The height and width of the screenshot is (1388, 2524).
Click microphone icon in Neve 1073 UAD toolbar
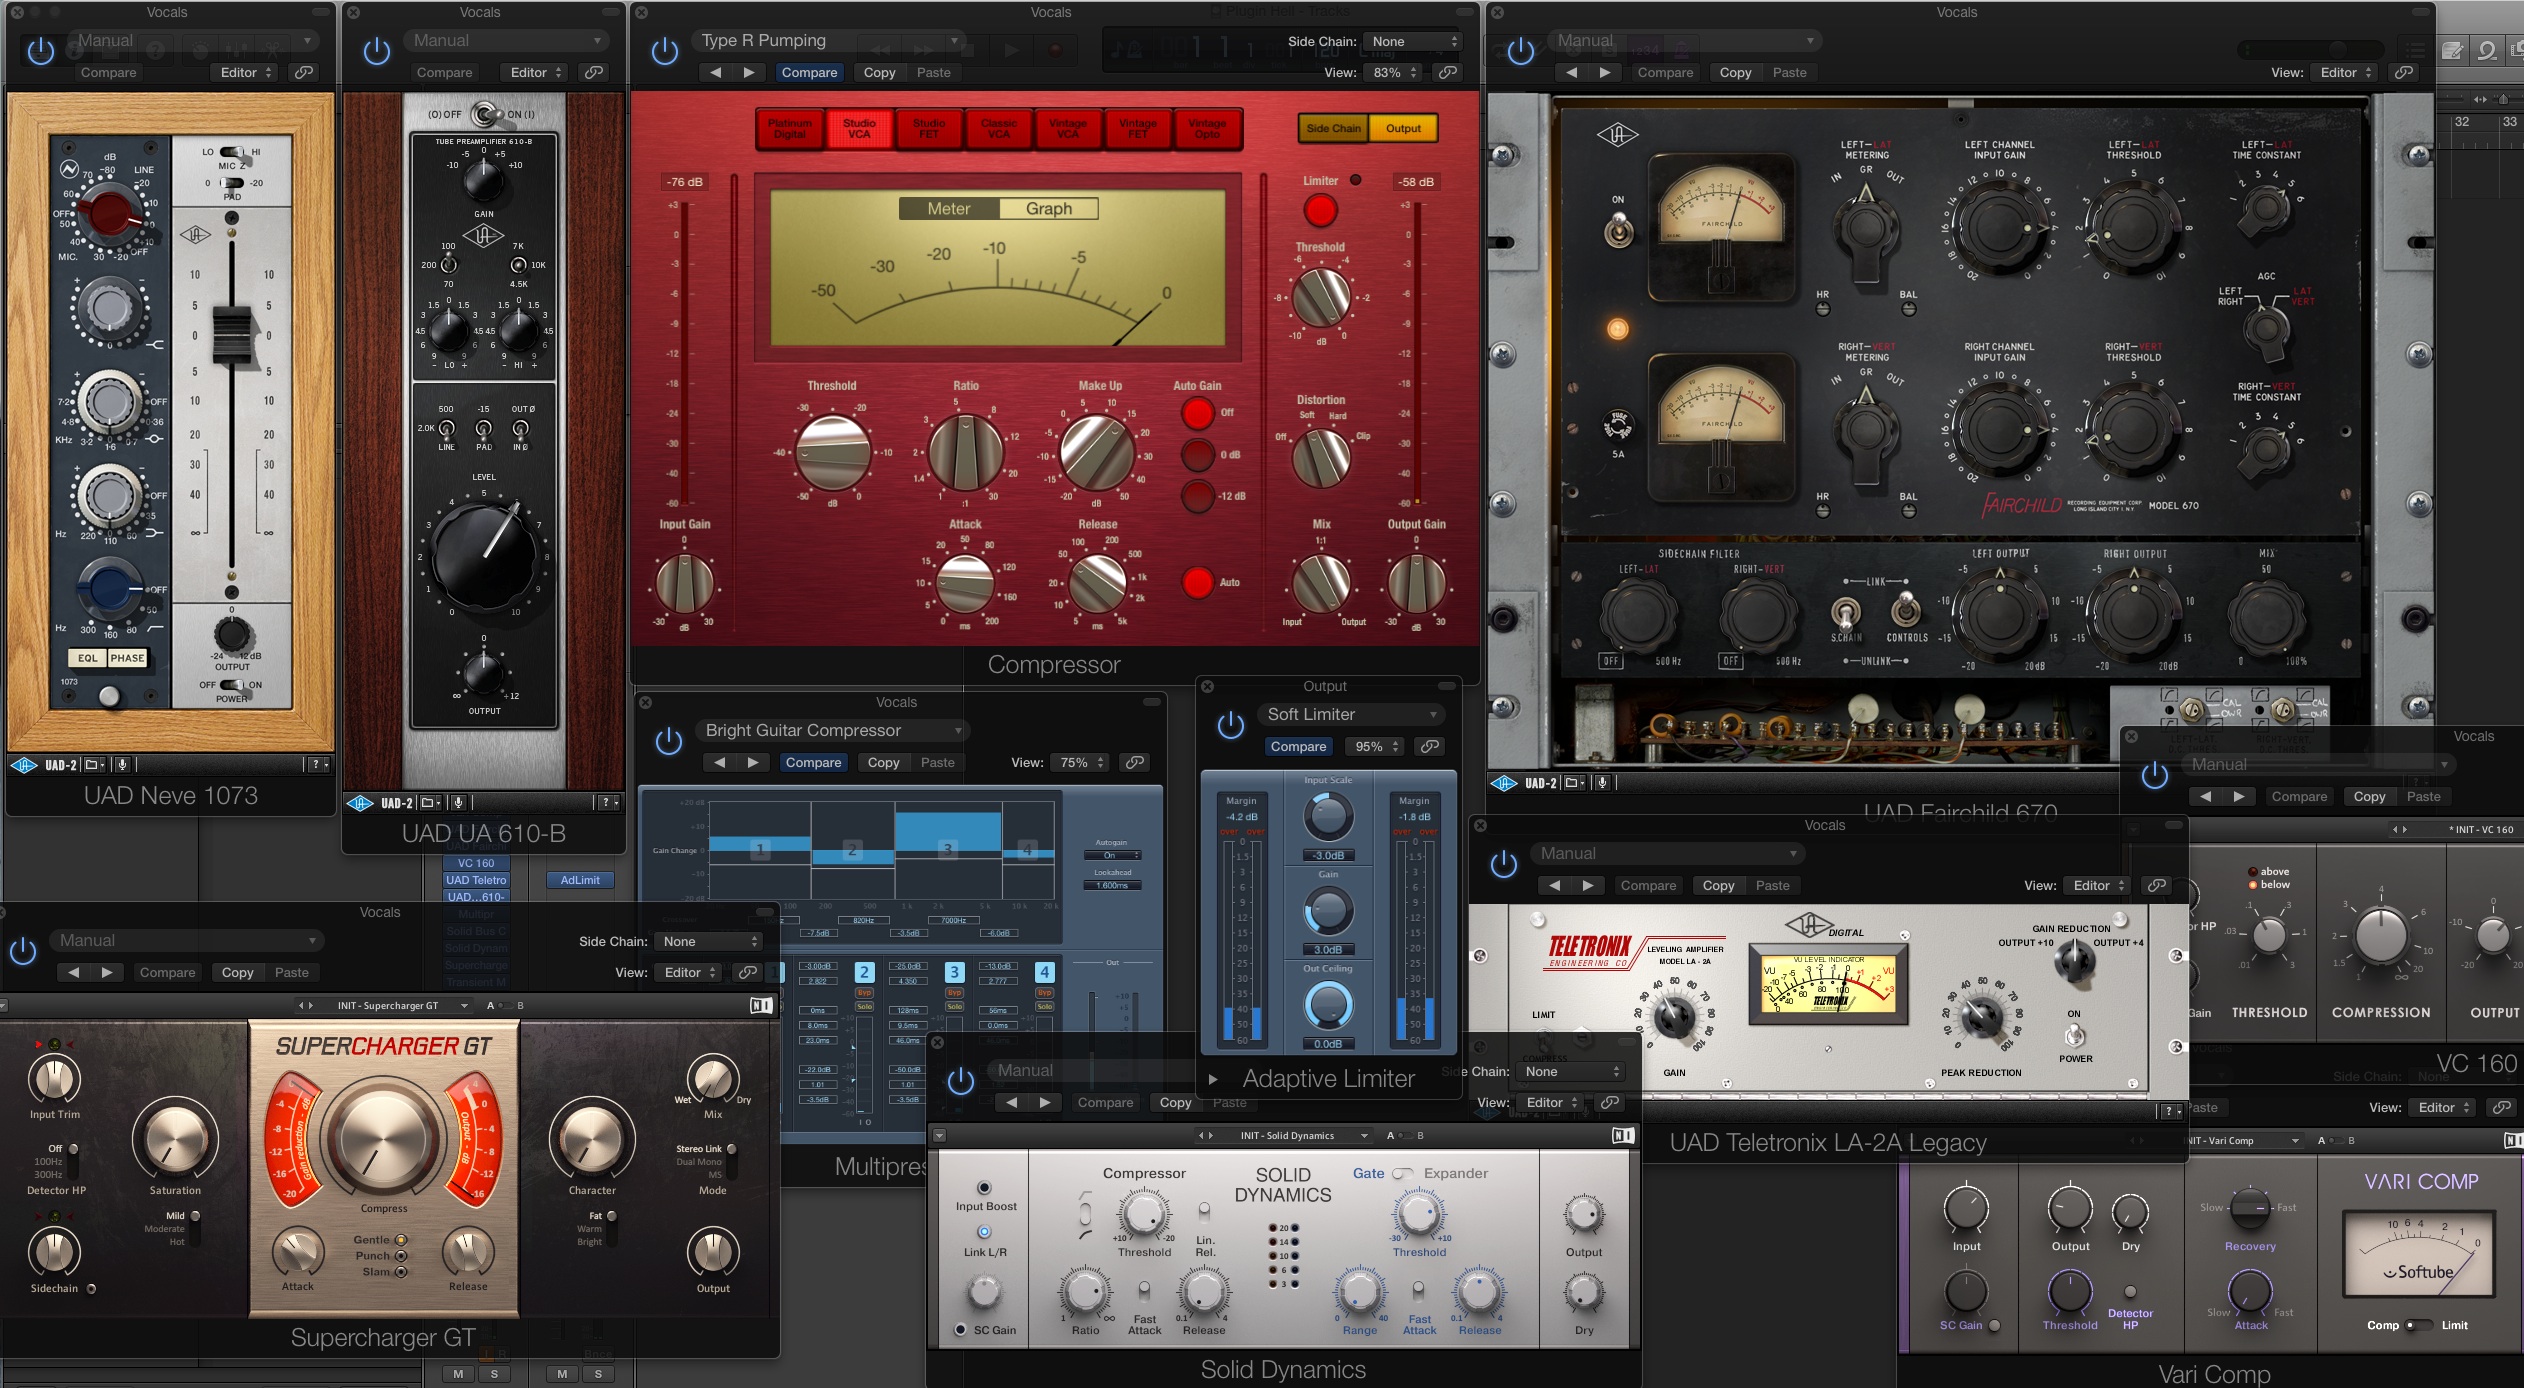click(122, 765)
